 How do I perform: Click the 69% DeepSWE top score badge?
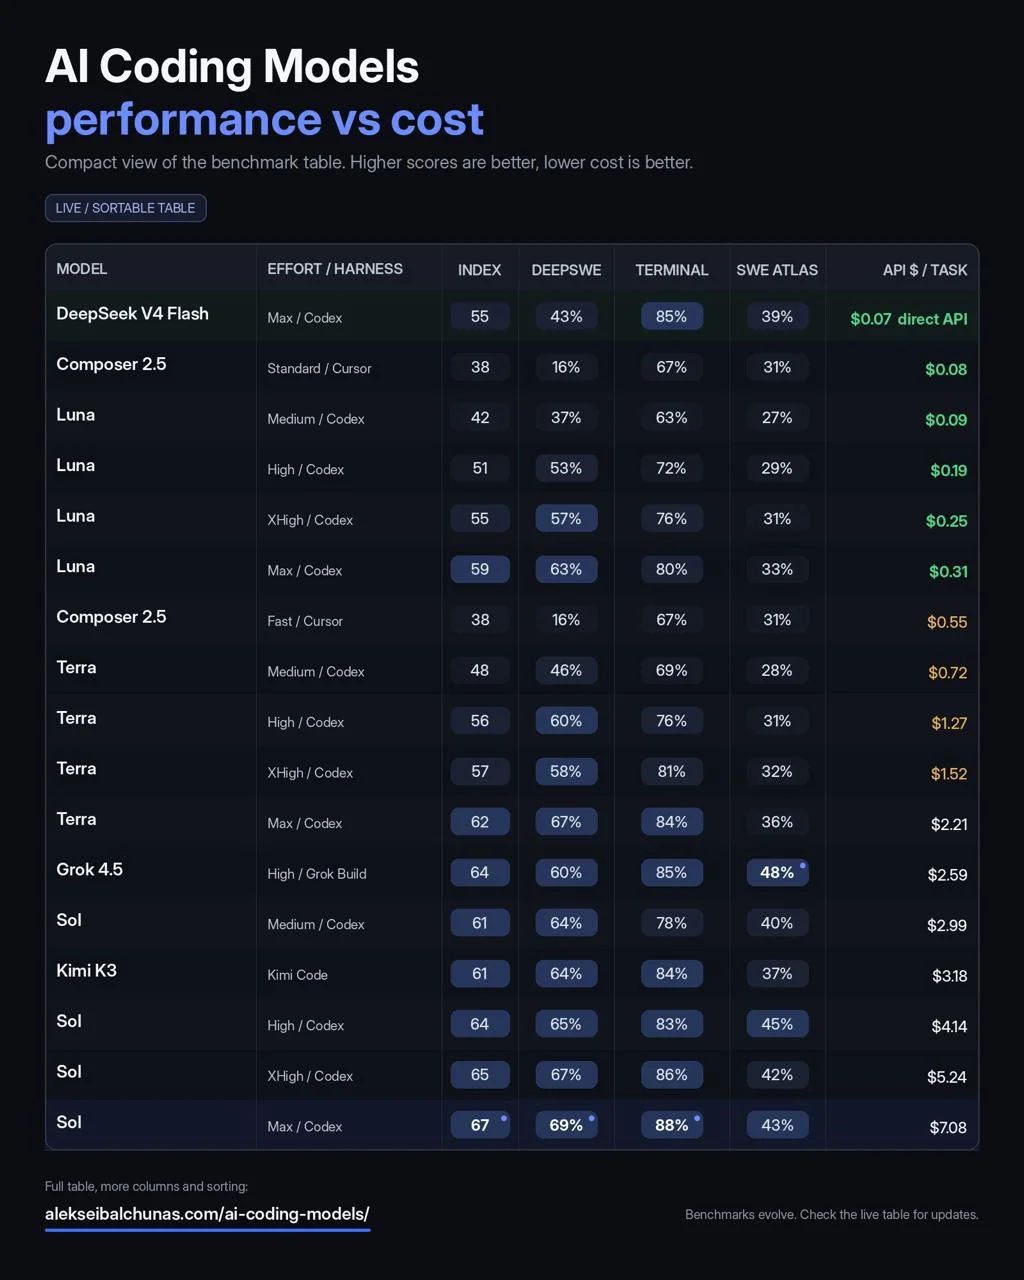pyautogui.click(x=566, y=1125)
